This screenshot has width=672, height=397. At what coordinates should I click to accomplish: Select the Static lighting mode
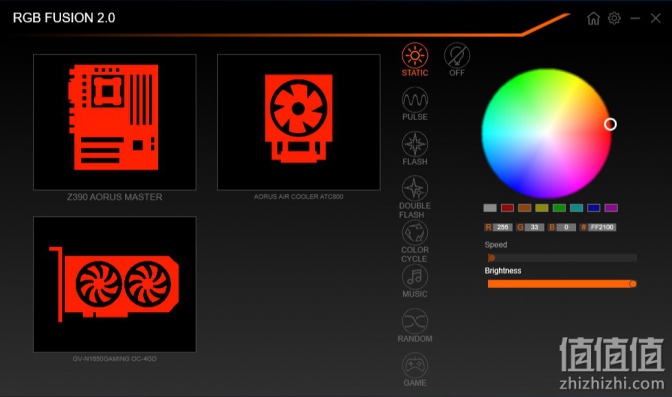click(414, 60)
